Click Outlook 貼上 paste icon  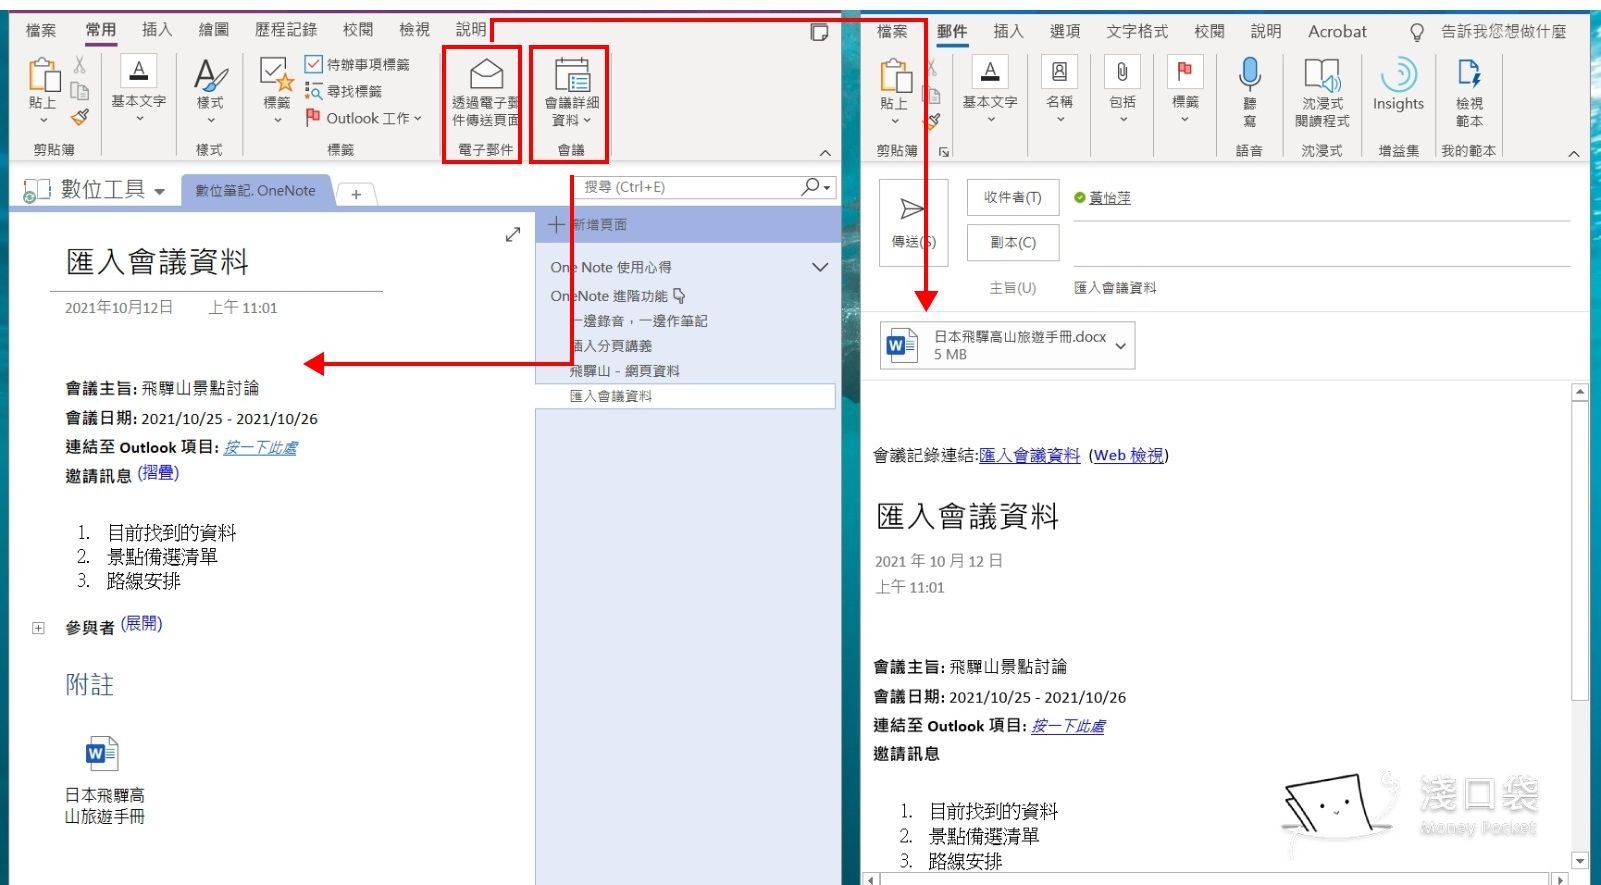pos(895,76)
